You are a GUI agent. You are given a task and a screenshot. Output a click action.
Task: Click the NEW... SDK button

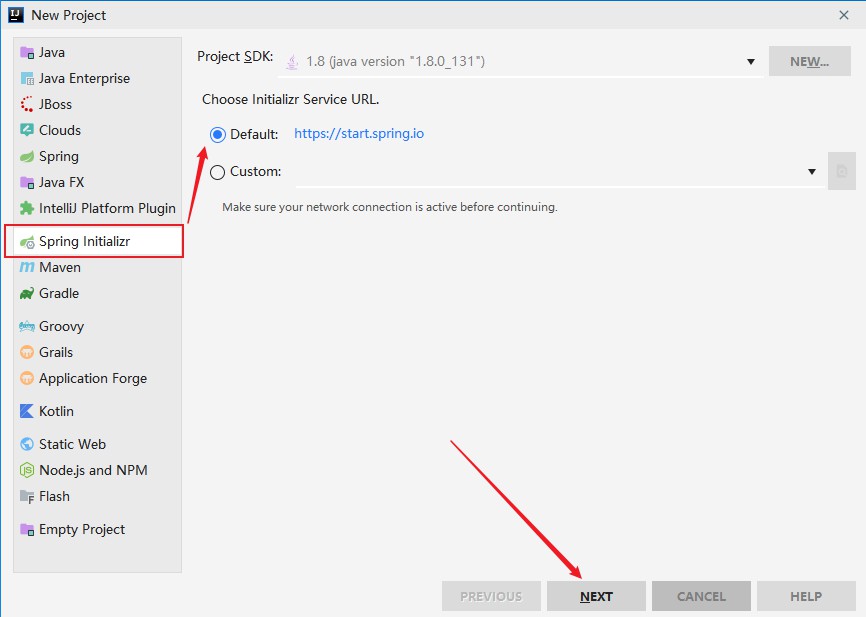810,61
